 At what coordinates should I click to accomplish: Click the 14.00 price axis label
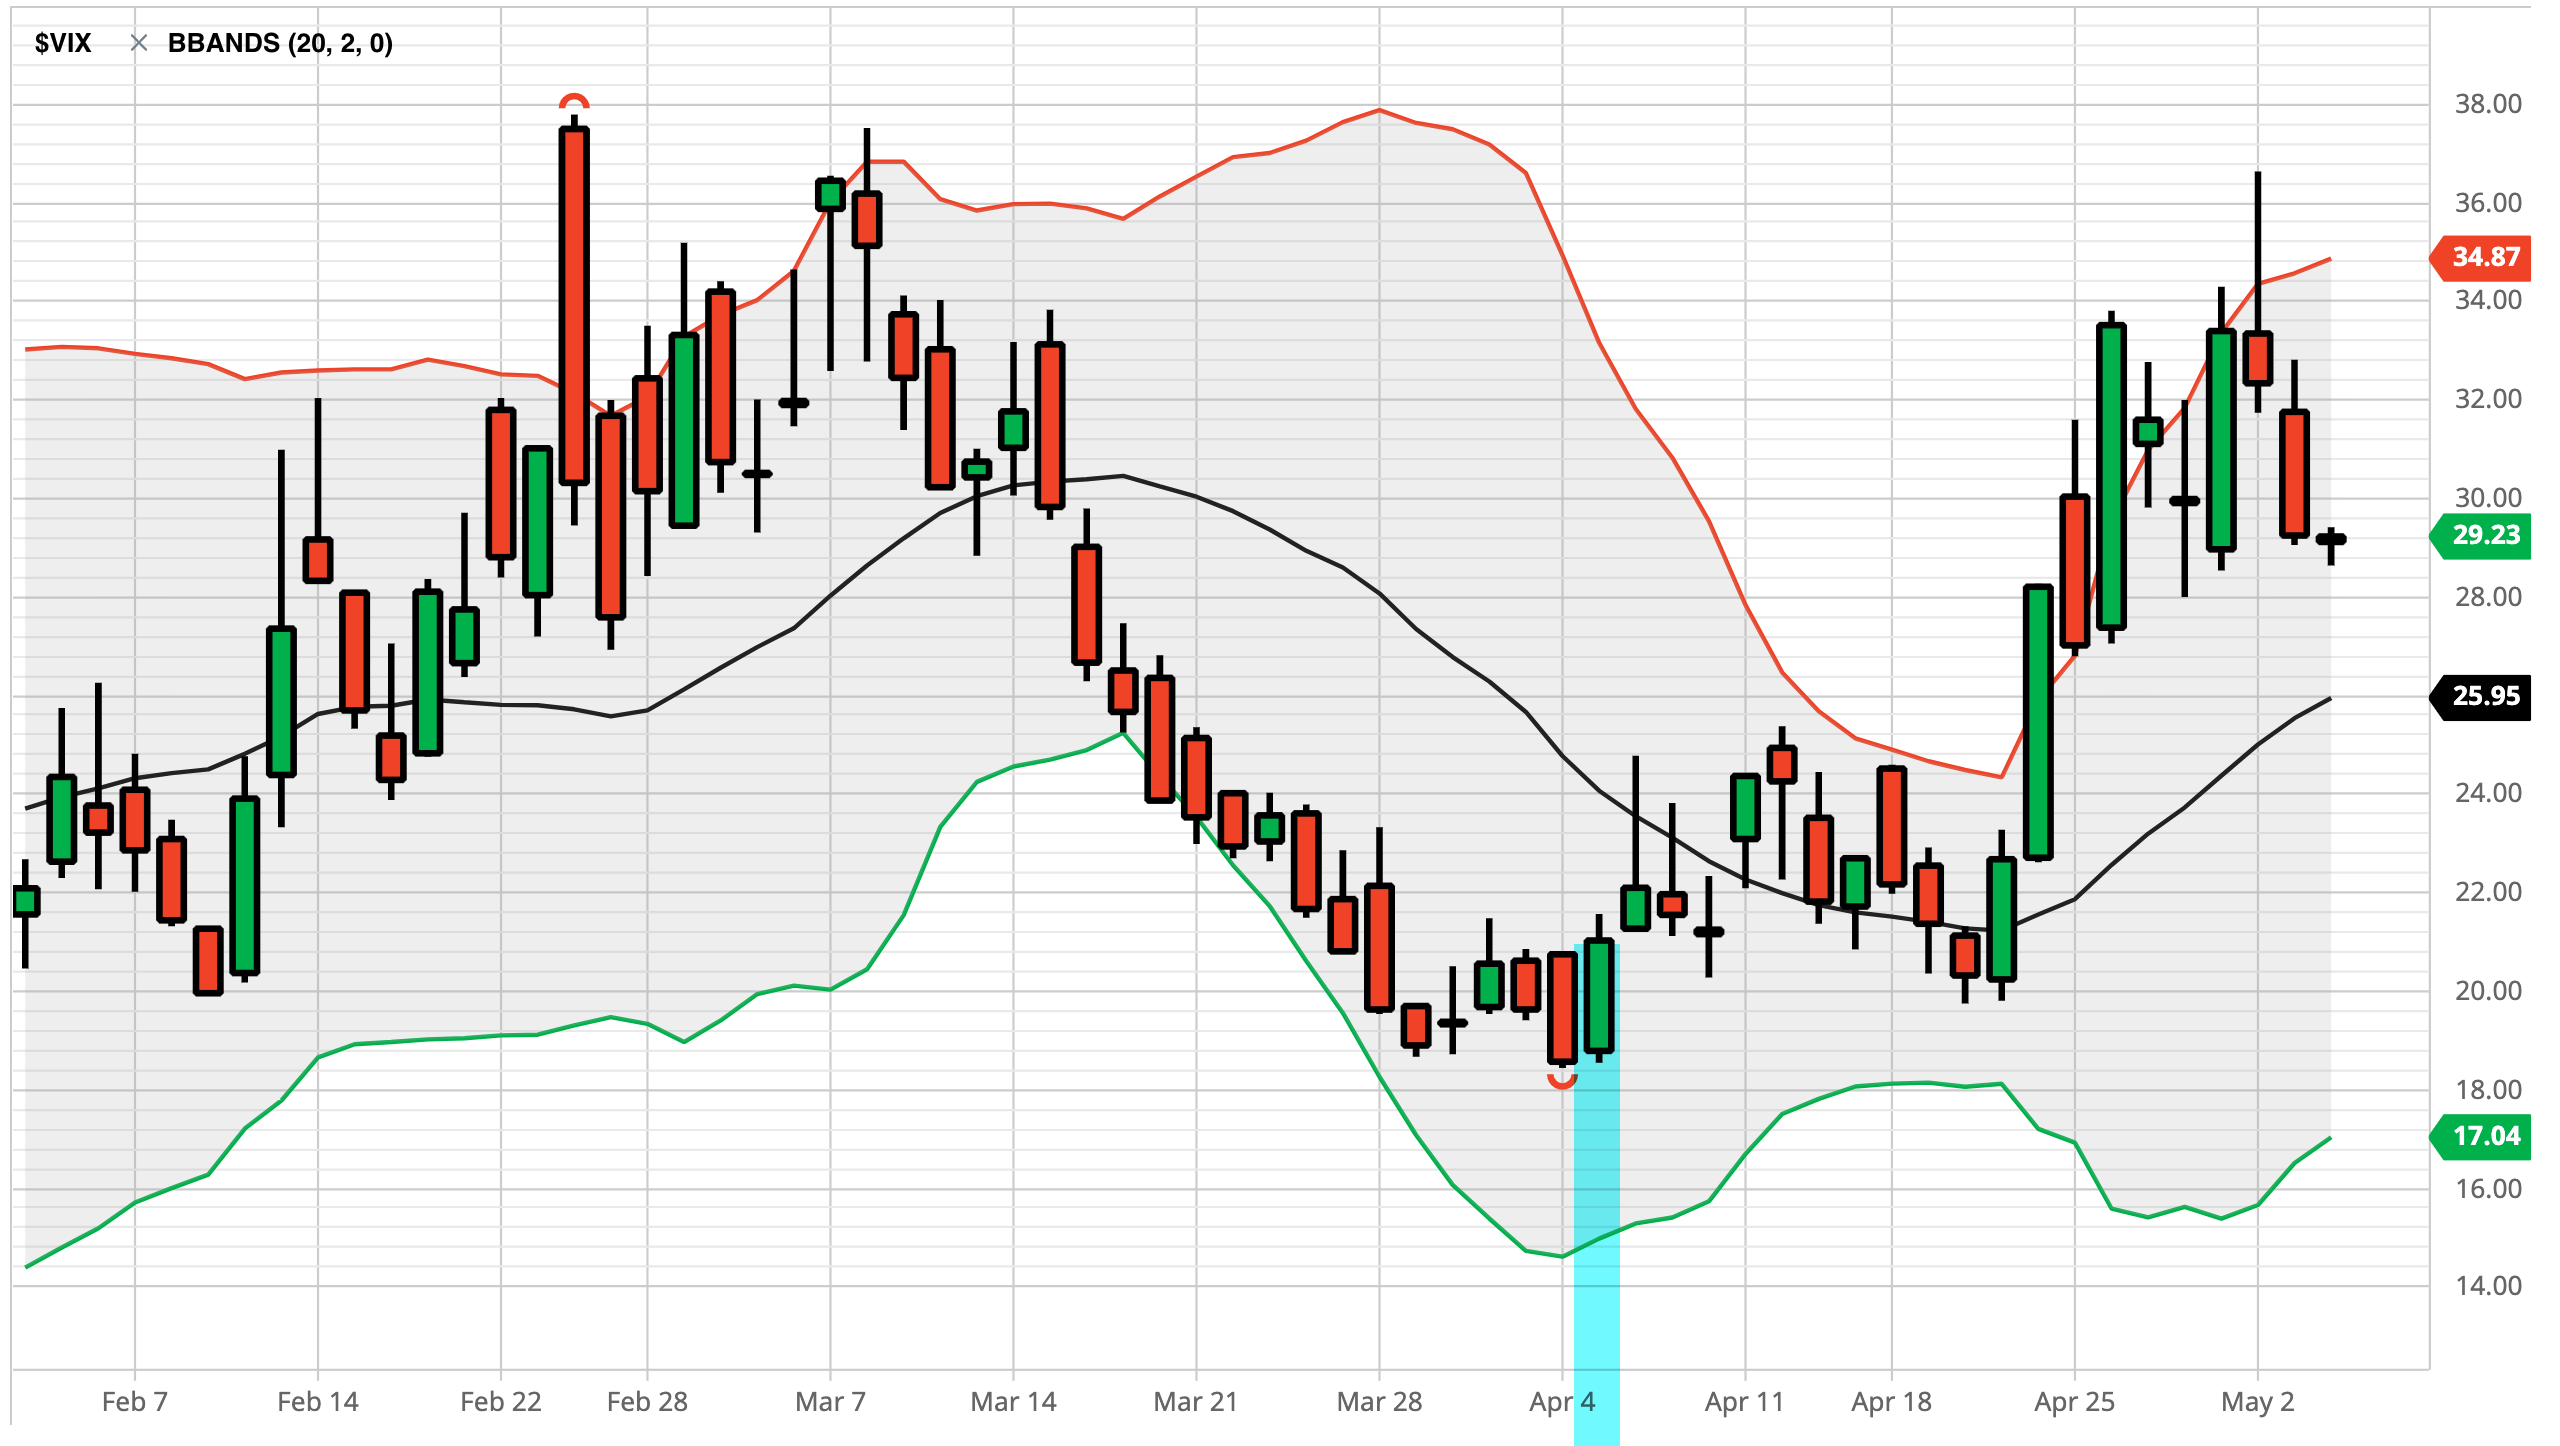click(x=2487, y=1286)
